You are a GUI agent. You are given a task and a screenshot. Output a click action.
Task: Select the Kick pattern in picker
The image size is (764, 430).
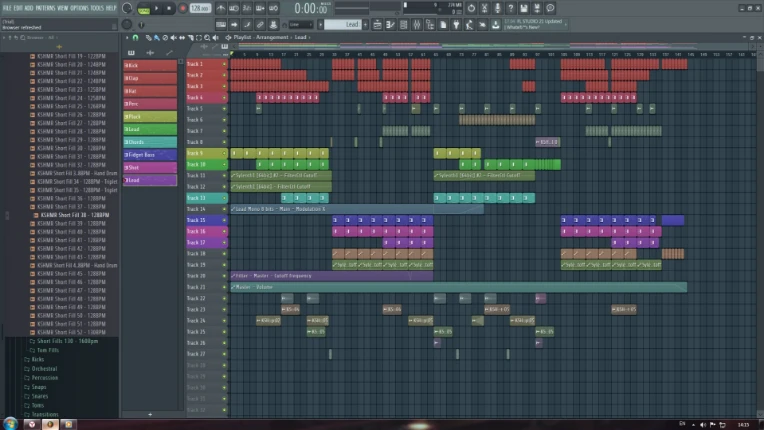pyautogui.click(x=150, y=65)
